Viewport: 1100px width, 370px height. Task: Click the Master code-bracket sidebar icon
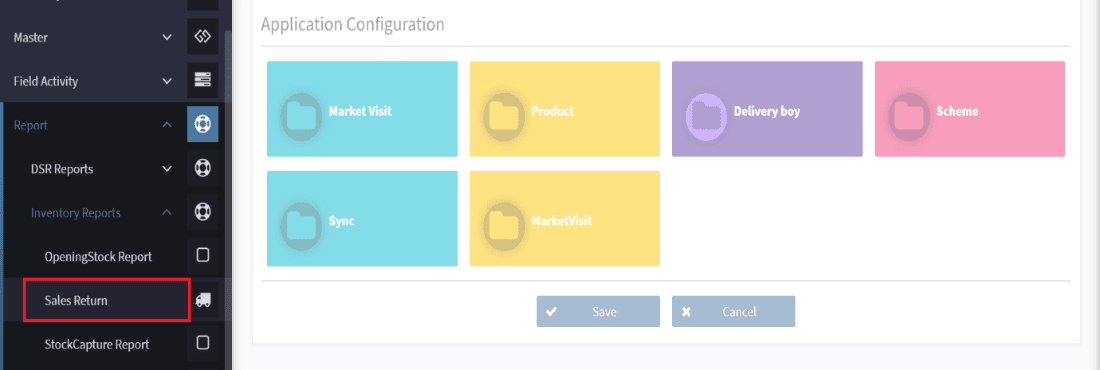click(x=203, y=37)
